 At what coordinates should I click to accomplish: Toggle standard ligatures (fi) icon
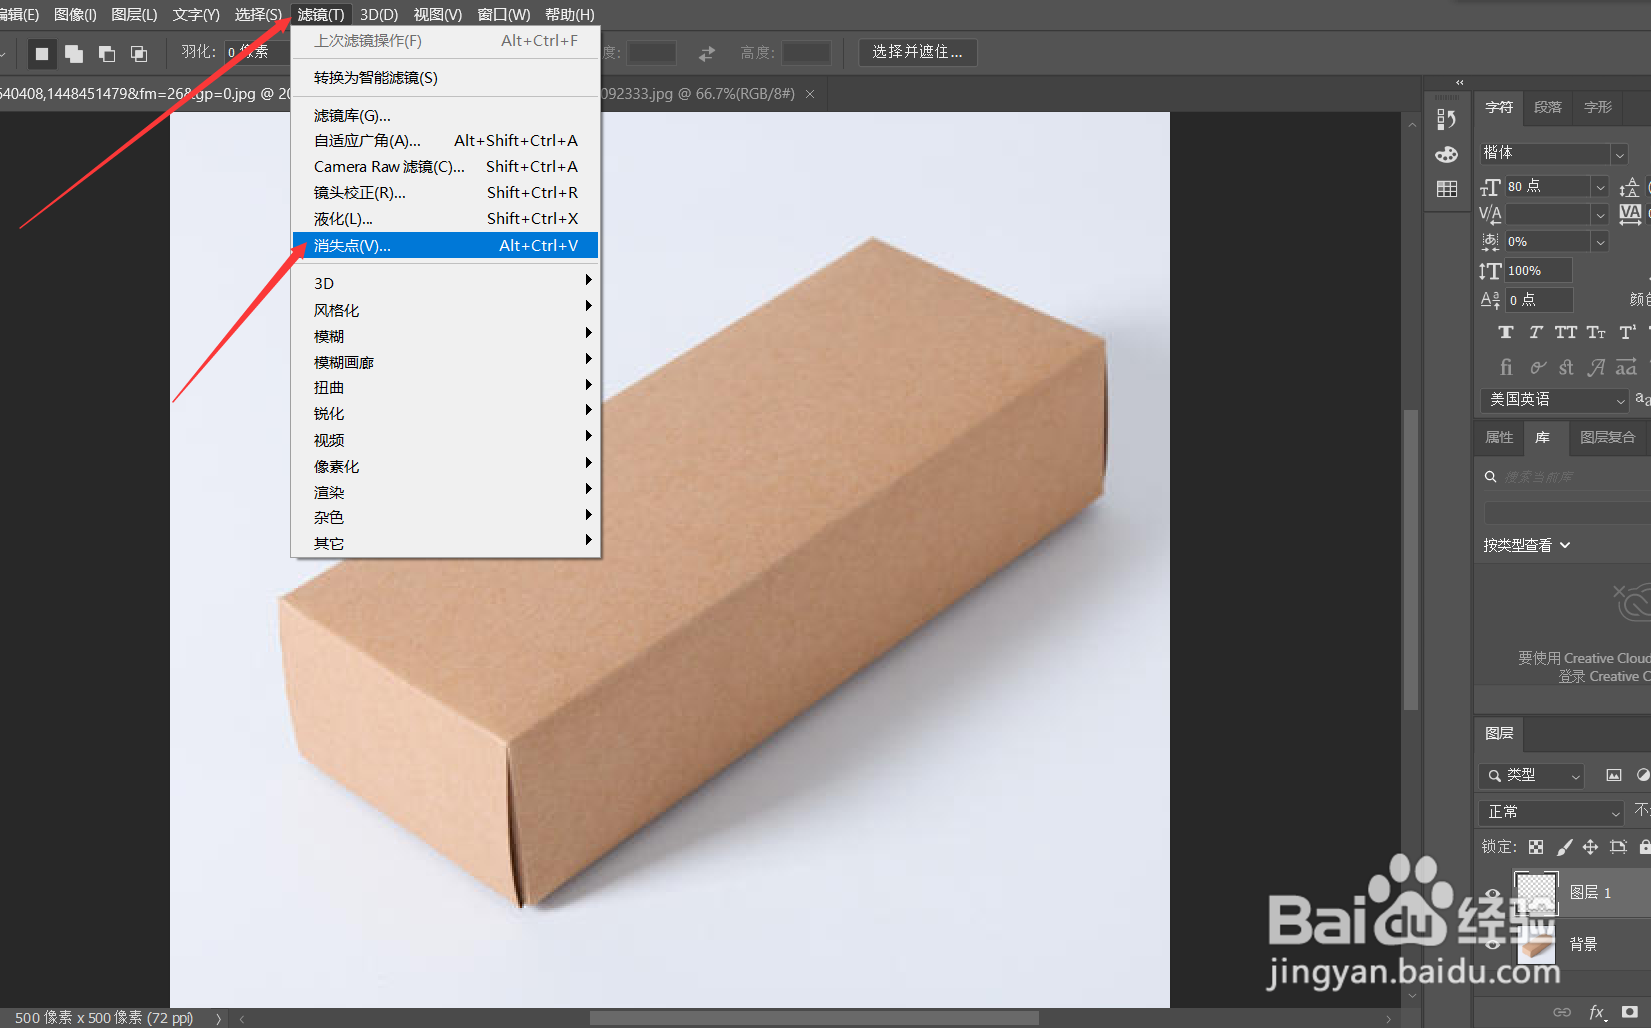tap(1506, 367)
